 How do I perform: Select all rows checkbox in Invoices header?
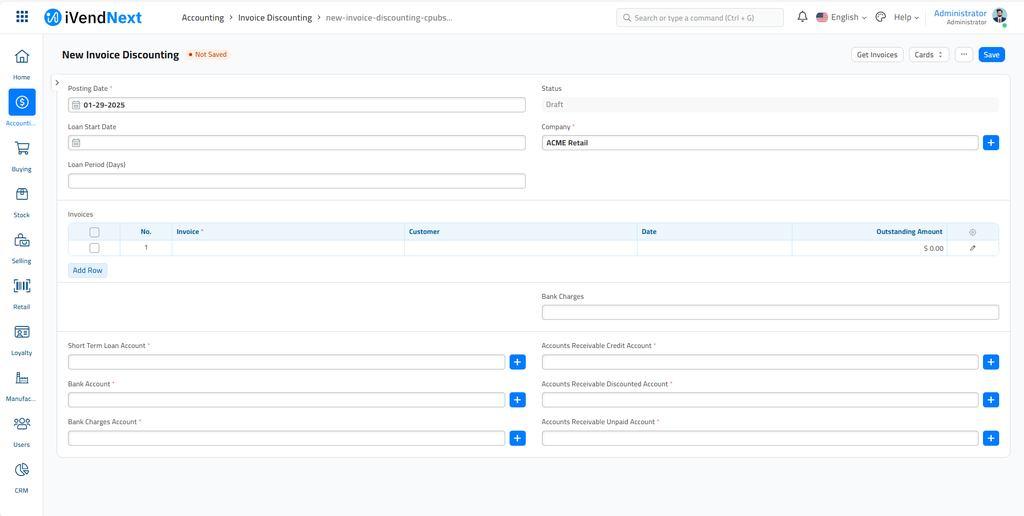[95, 232]
